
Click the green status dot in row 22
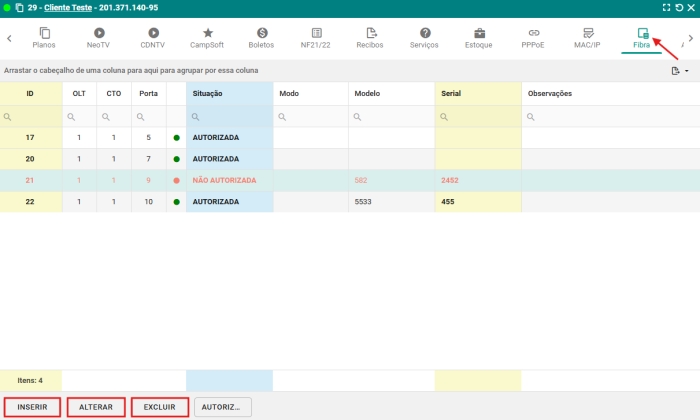click(x=176, y=202)
